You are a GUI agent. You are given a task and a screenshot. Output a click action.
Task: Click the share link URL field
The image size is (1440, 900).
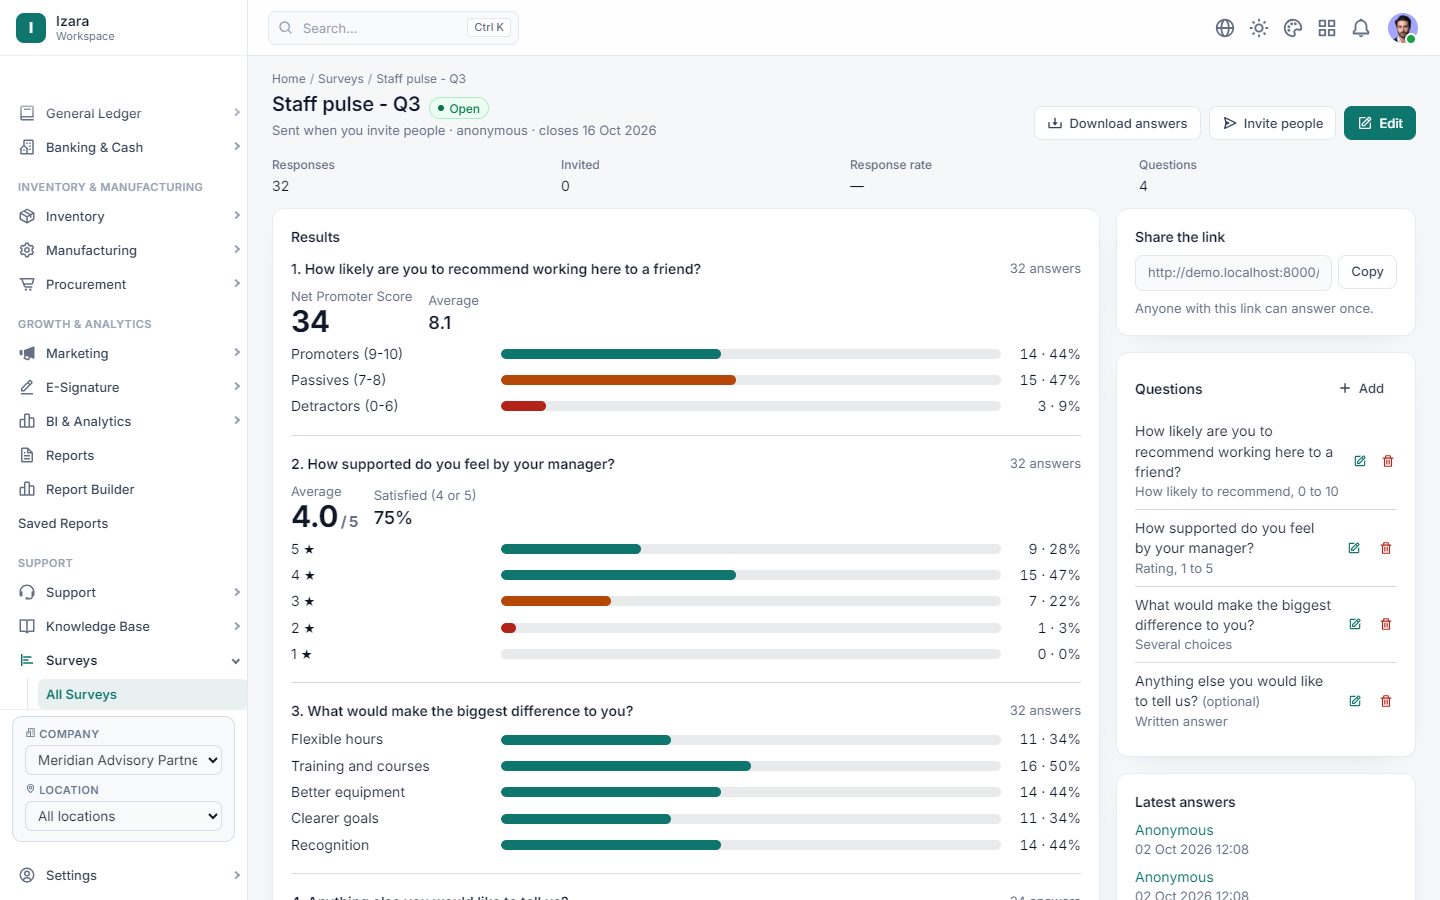(1233, 272)
